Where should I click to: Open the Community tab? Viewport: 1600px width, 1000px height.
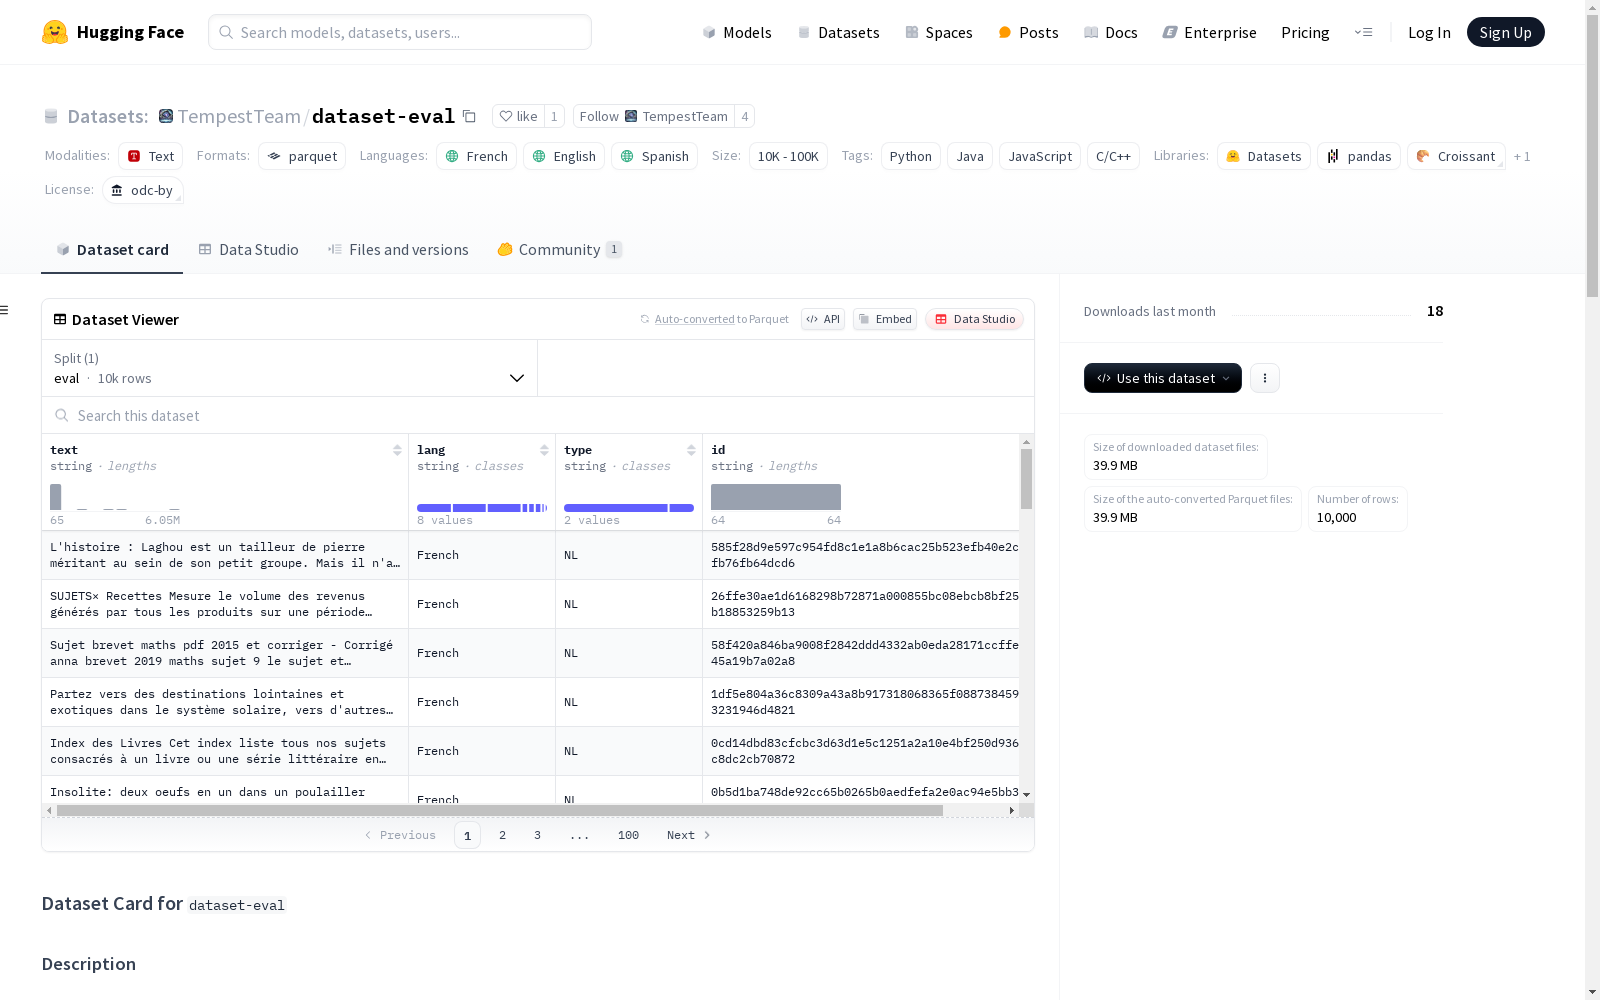[560, 250]
